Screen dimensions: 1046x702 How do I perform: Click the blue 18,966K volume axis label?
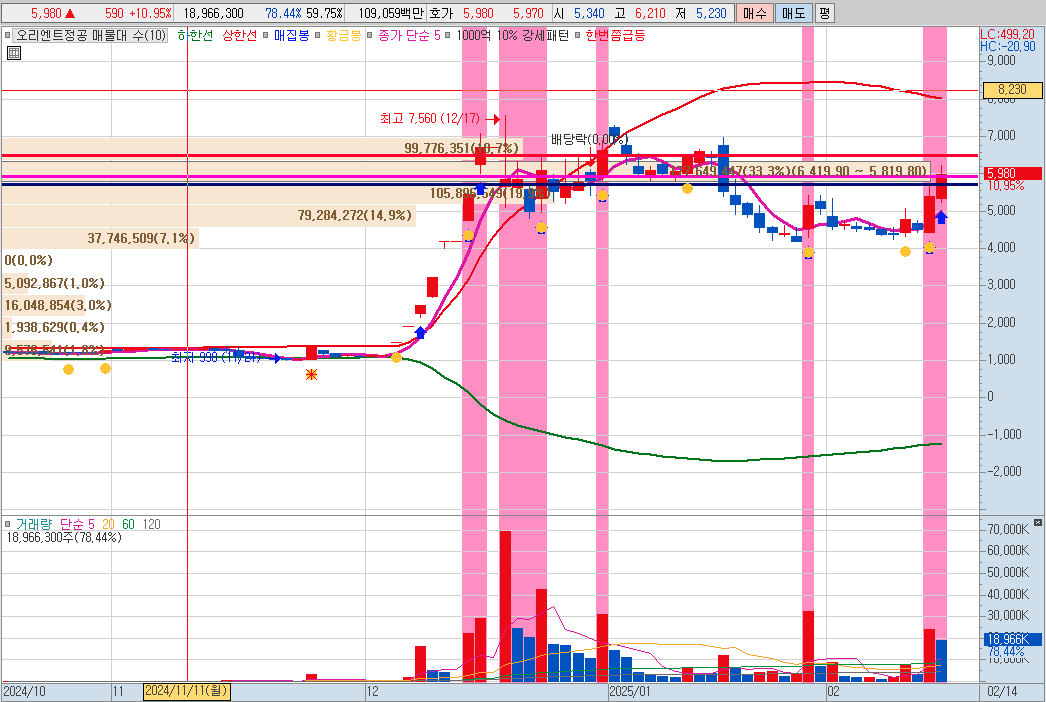click(x=1012, y=639)
